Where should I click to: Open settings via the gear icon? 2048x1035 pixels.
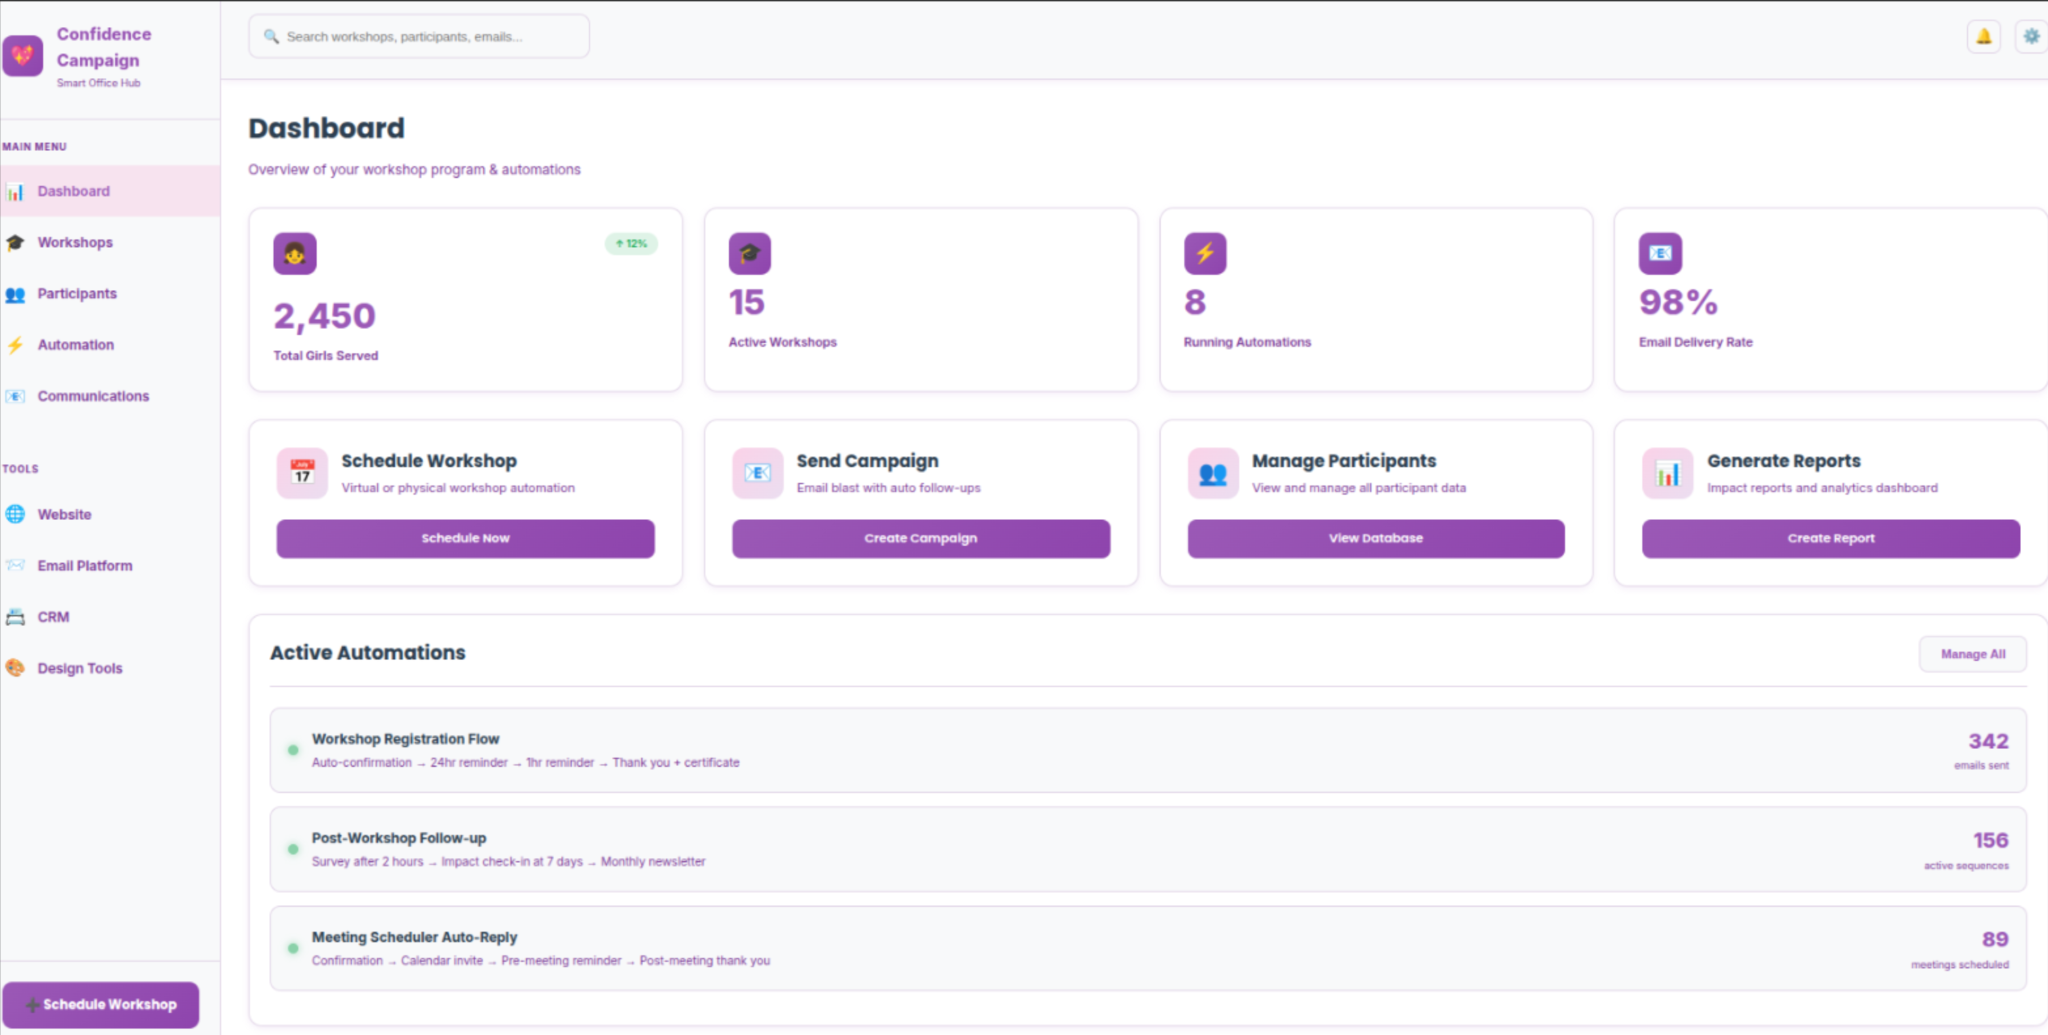pyautogui.click(x=2031, y=37)
